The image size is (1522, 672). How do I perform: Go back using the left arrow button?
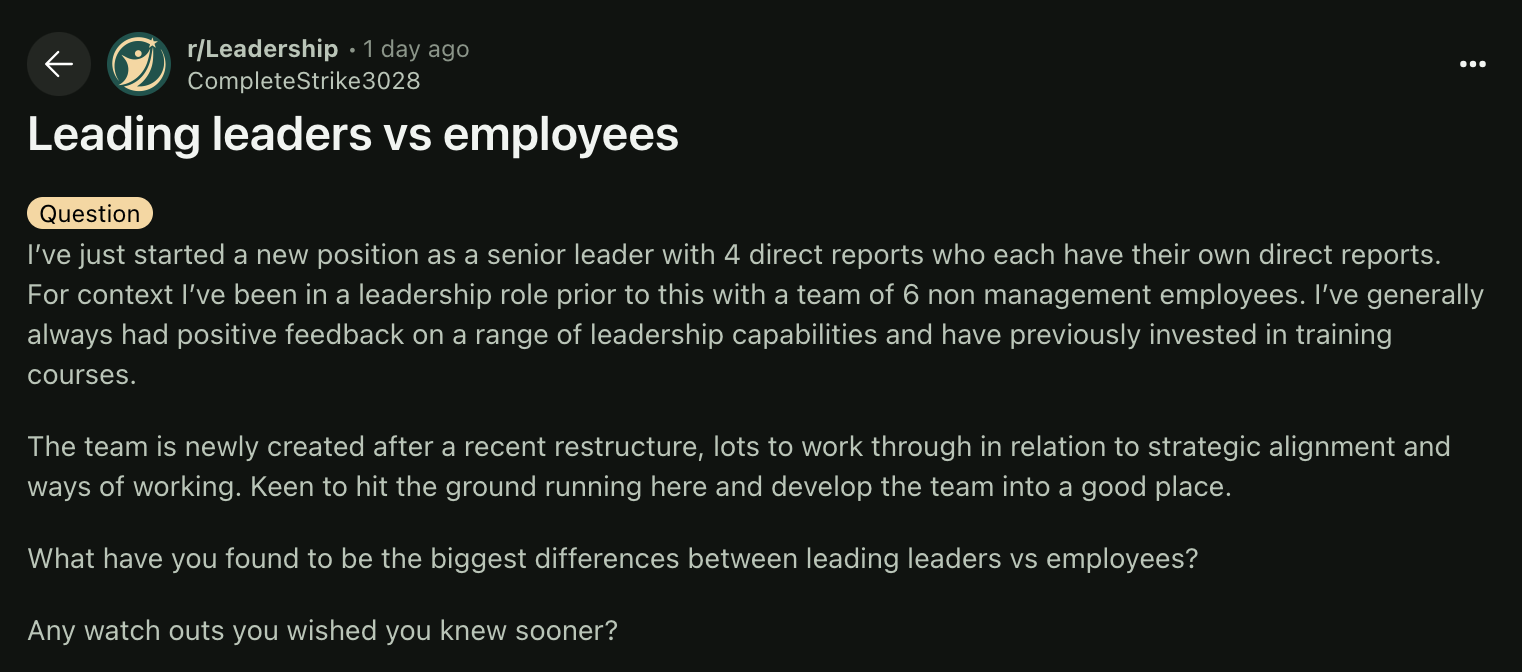pos(59,64)
